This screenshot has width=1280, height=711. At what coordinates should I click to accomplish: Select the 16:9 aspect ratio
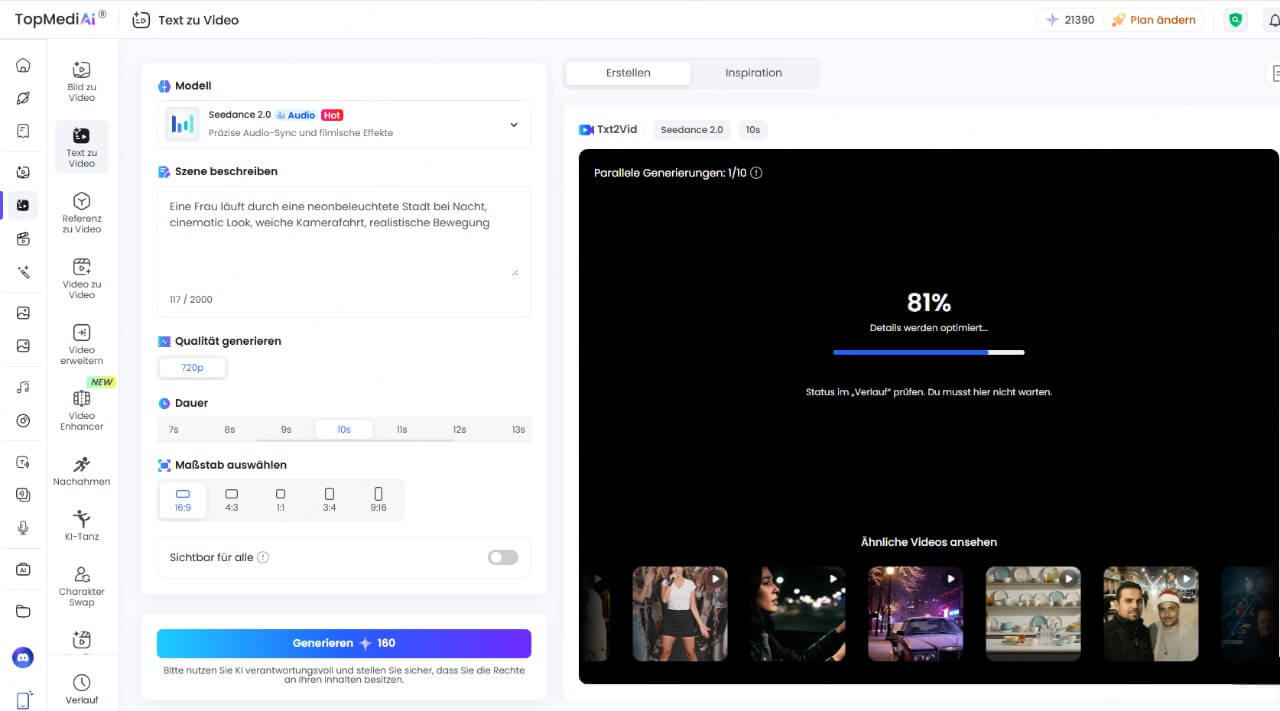(x=183, y=500)
